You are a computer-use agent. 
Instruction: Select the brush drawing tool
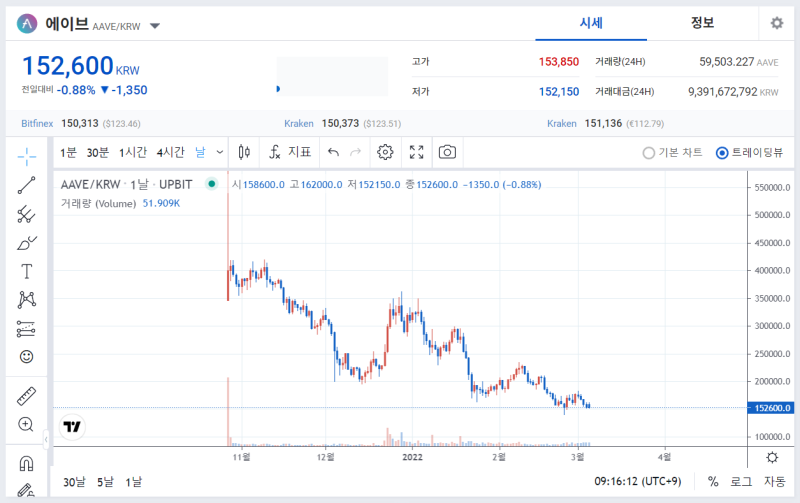point(27,243)
